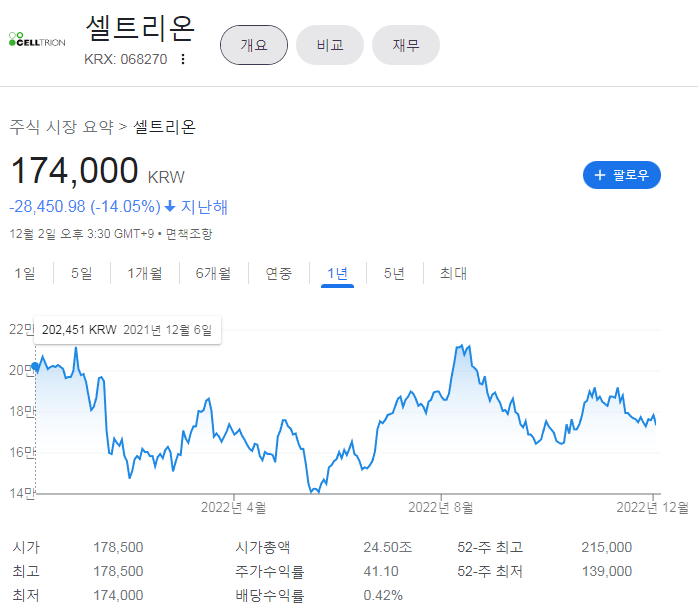The image size is (698, 616).
Task: Click the 52-주 최저 value 139,000
Action: tap(607, 571)
